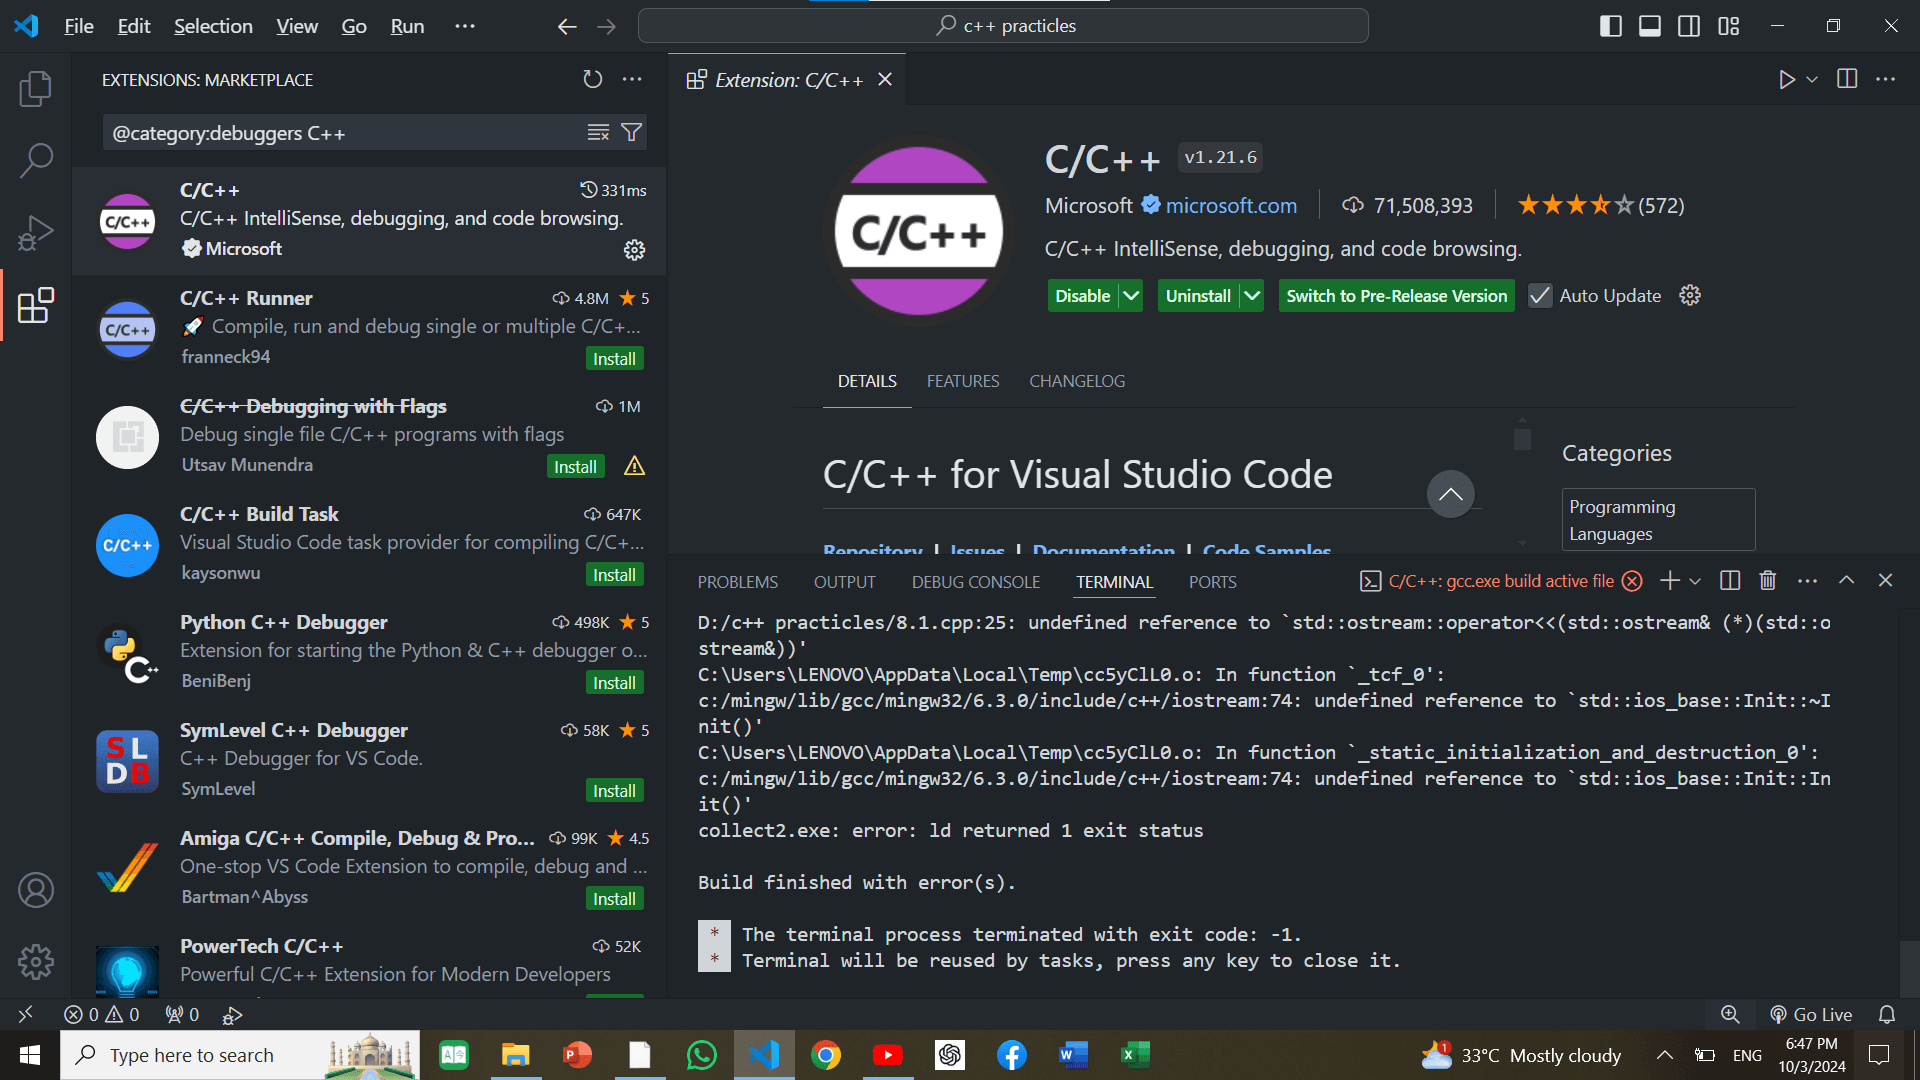Clear the extensions search results

pos(598,132)
